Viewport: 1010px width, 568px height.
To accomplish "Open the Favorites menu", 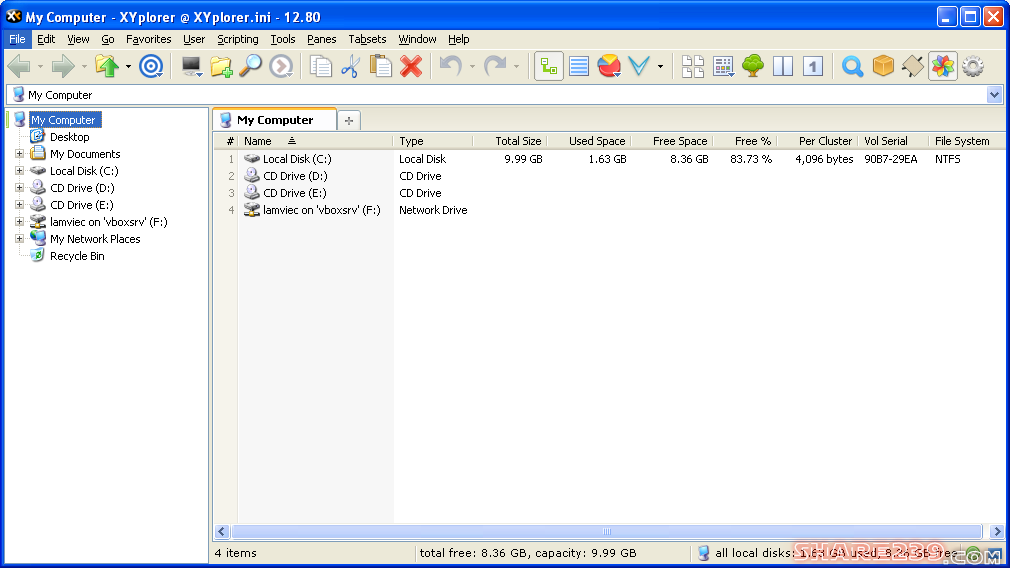I will pyautogui.click(x=149, y=39).
